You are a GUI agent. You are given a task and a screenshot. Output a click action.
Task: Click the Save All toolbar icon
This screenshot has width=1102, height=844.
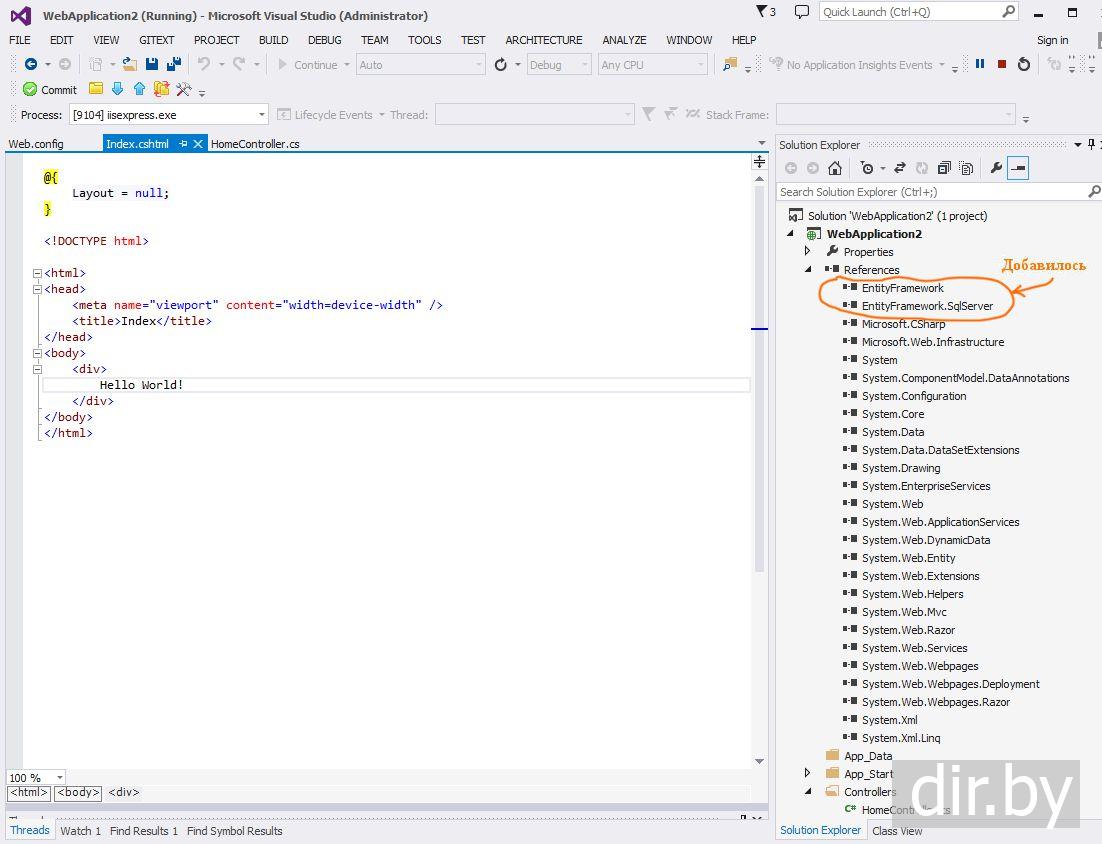tap(173, 64)
